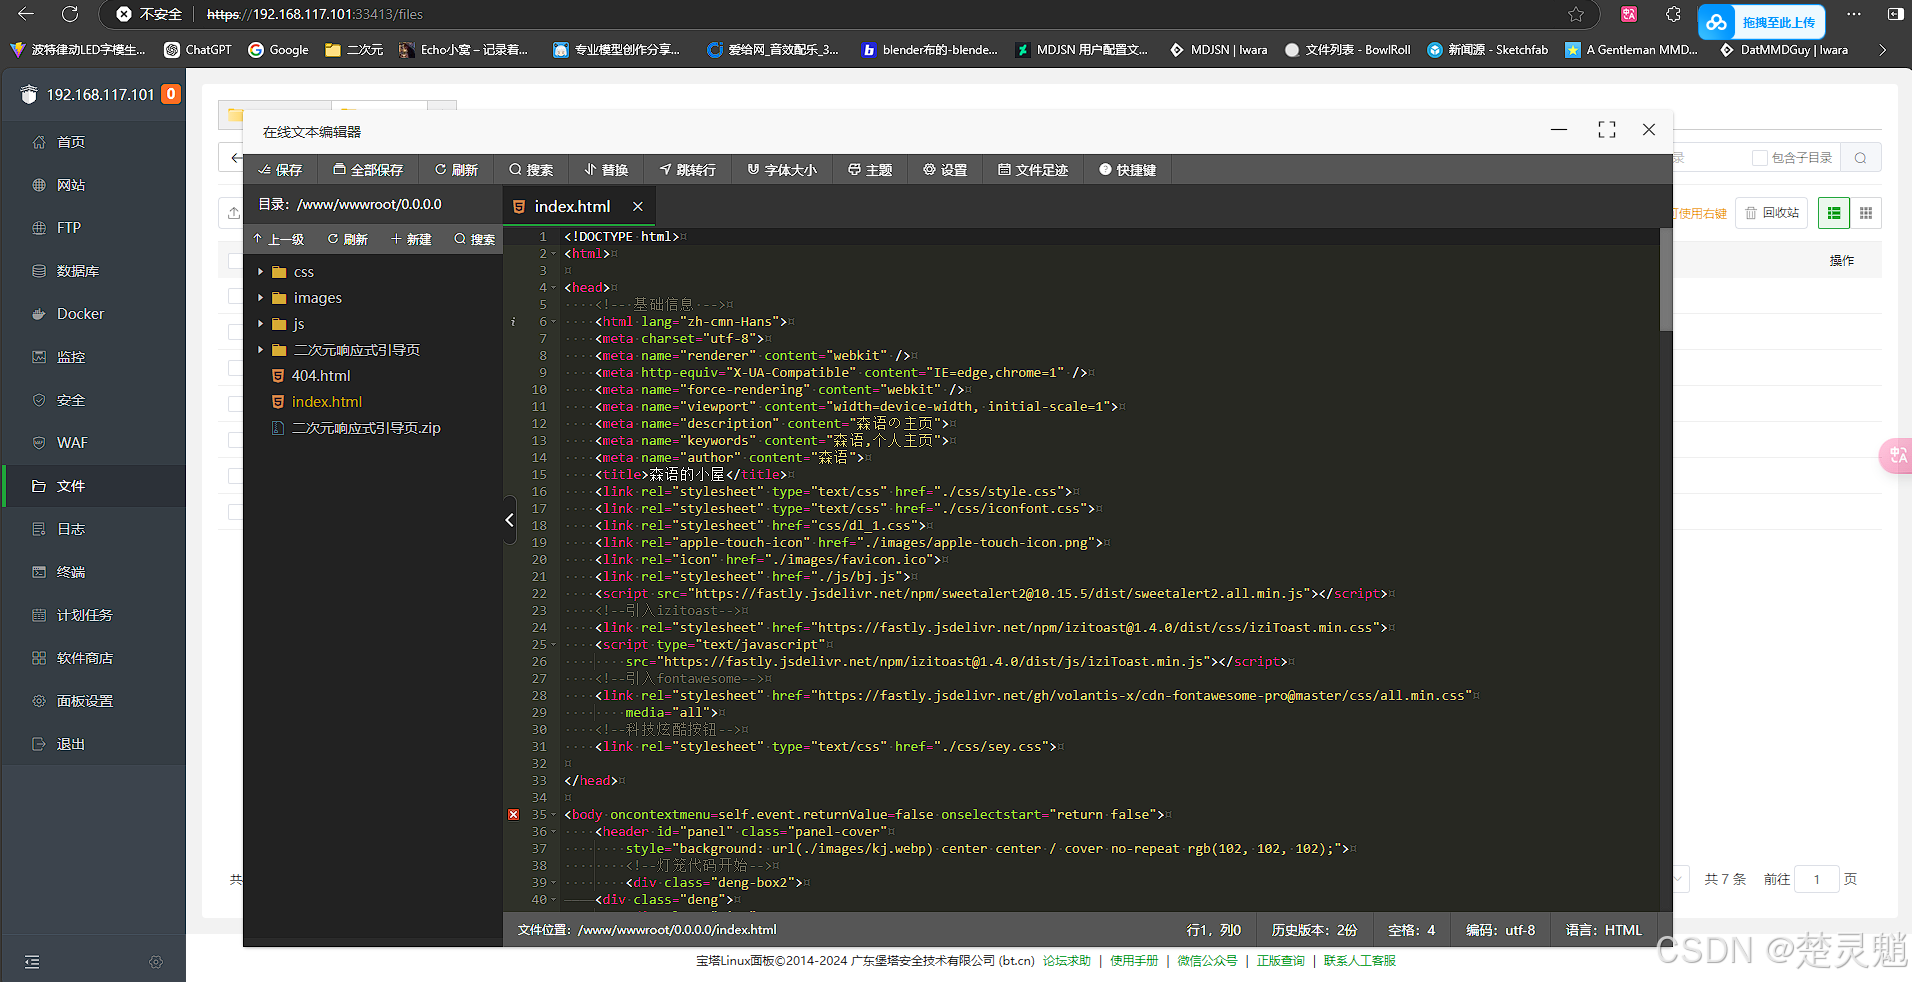Change 语言: HTML language mode

[x=1603, y=930]
